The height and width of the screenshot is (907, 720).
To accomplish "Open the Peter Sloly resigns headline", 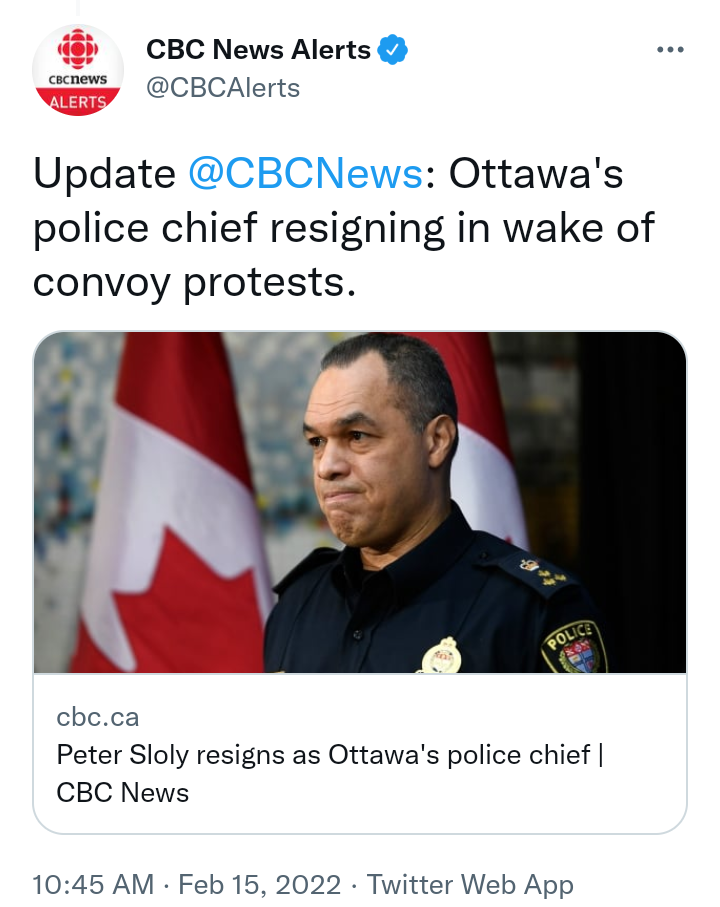I will point(330,773).
